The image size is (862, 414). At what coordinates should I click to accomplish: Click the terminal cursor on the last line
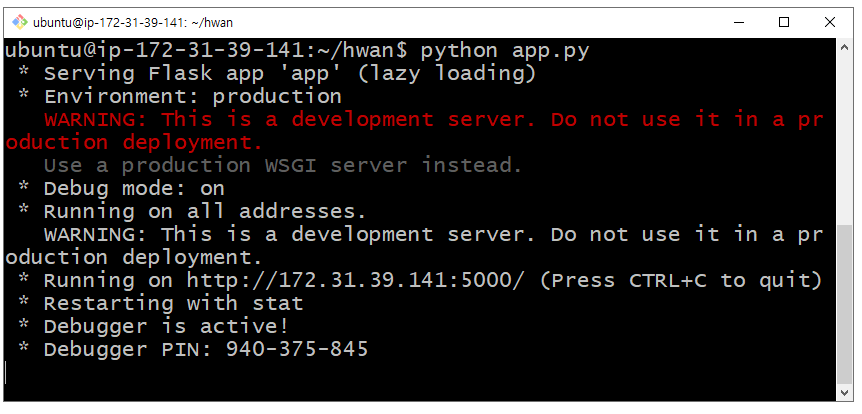pyautogui.click(x=7, y=372)
